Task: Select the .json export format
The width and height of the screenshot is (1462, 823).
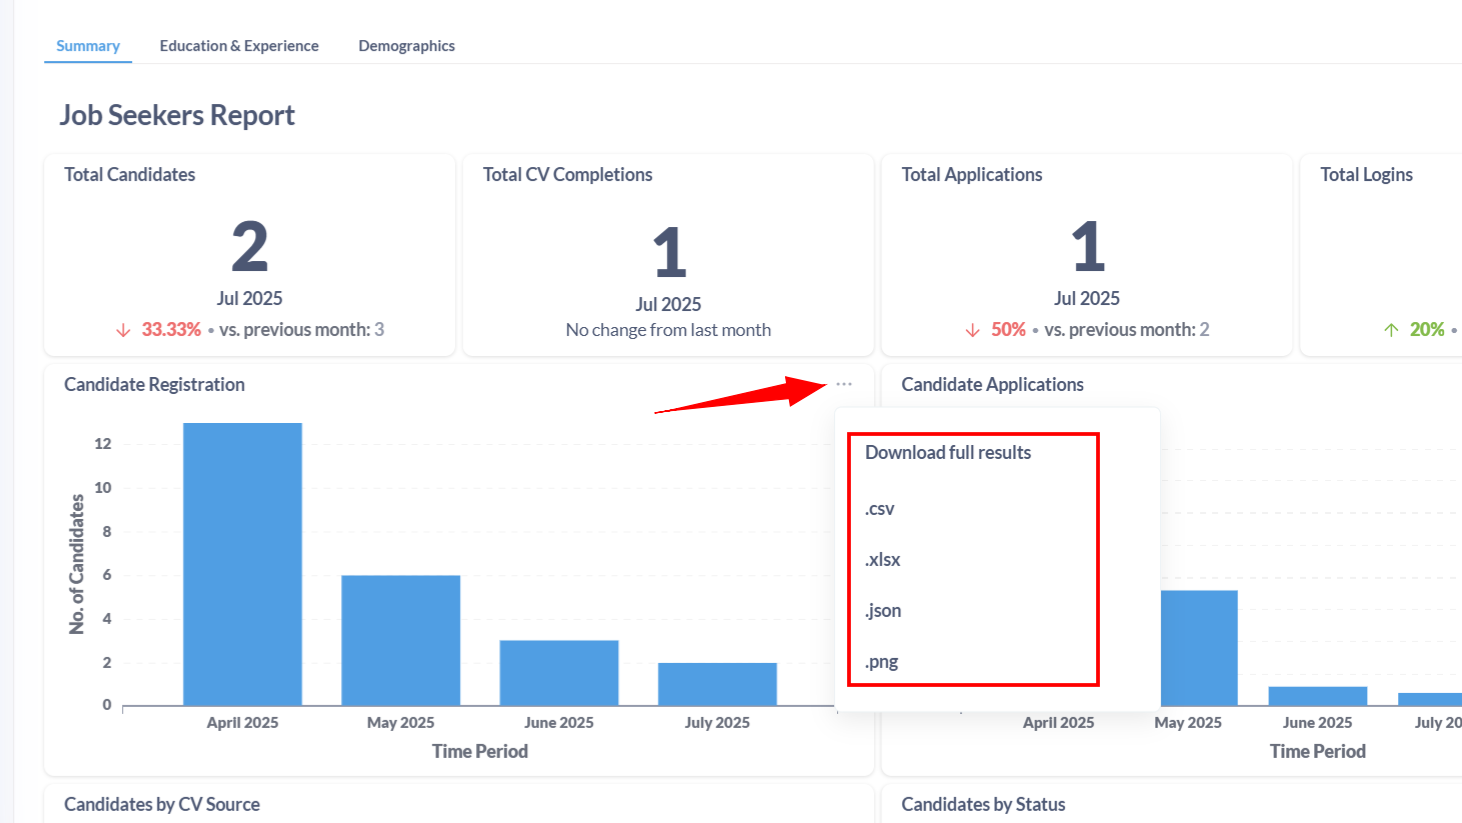Action: tap(883, 611)
